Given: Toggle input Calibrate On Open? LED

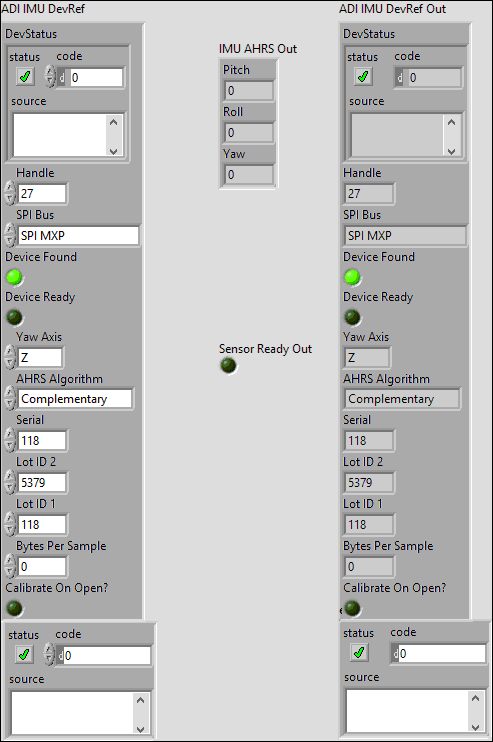Looking at the screenshot, I should (x=14, y=608).
